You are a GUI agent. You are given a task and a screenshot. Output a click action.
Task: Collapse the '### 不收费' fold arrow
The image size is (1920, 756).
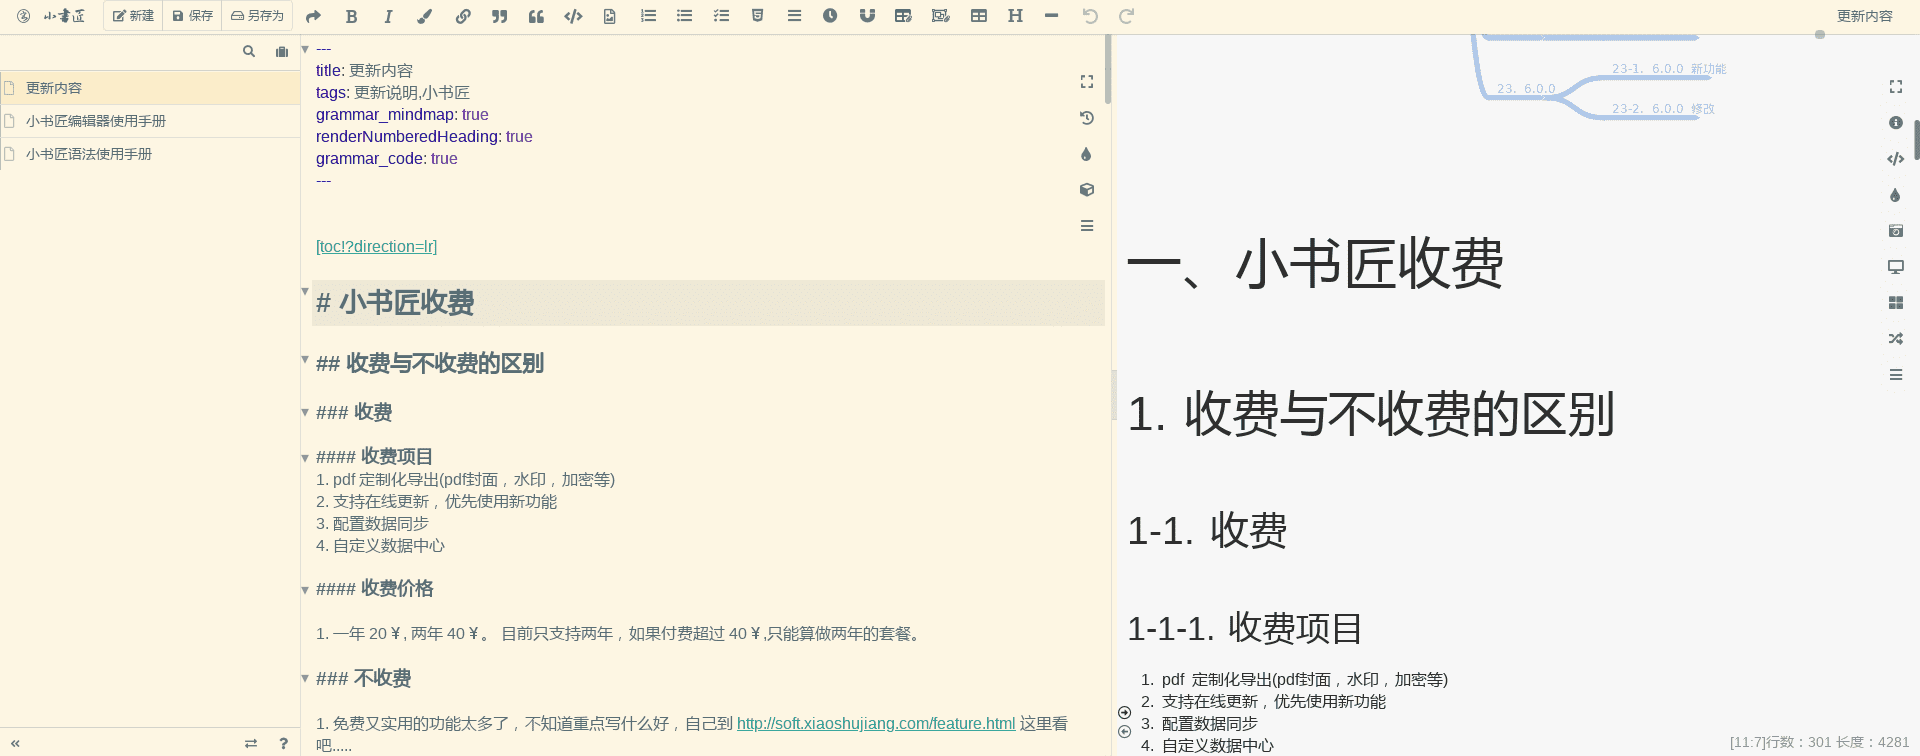[x=305, y=678]
